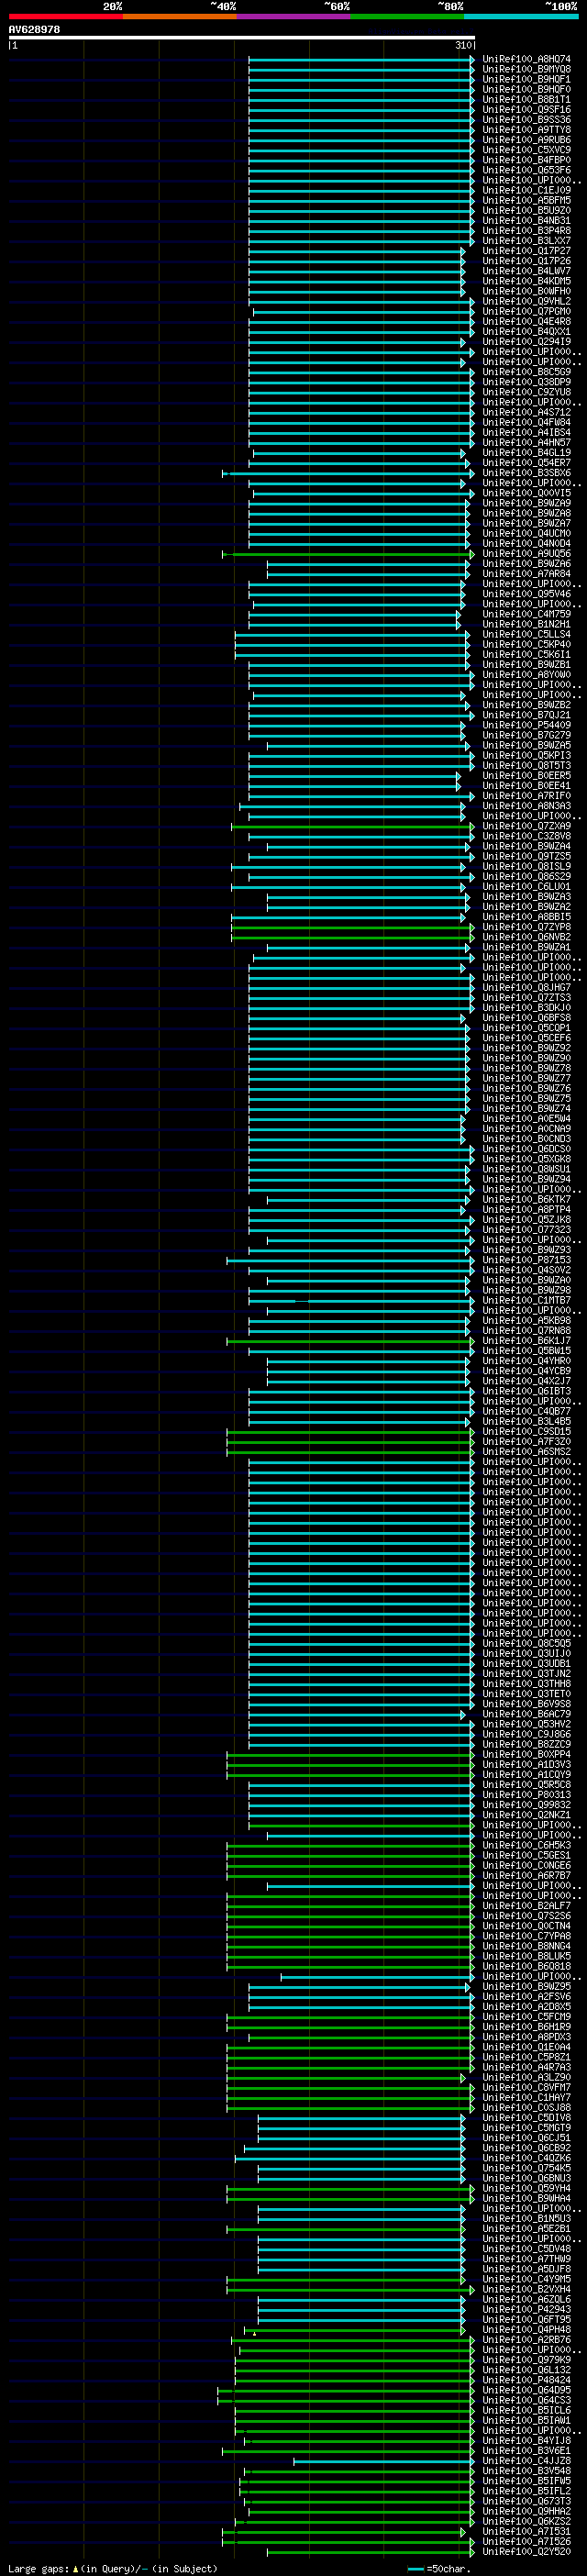The height and width of the screenshot is (2576, 587).
Task: Select the UniRef100_A4S712 hit label
Action: [x=527, y=412]
